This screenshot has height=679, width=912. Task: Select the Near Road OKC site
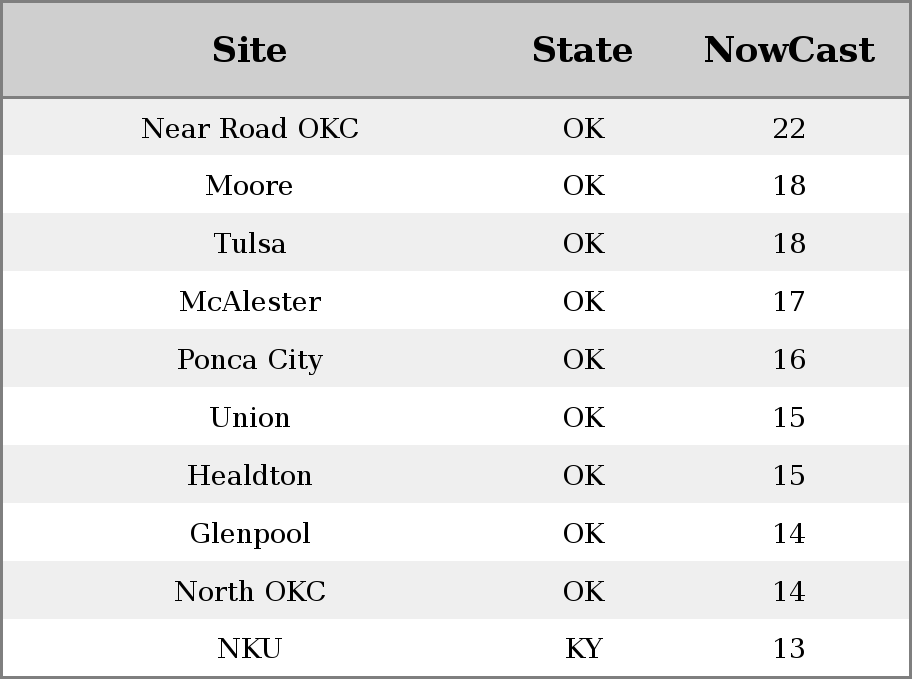click(250, 128)
